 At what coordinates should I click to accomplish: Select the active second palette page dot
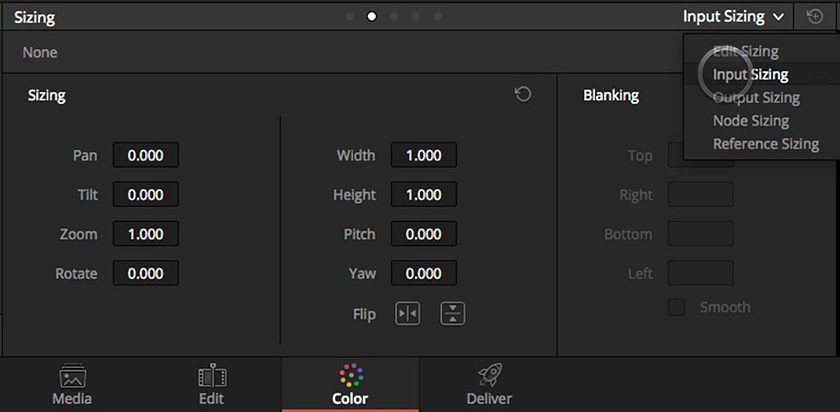click(371, 17)
